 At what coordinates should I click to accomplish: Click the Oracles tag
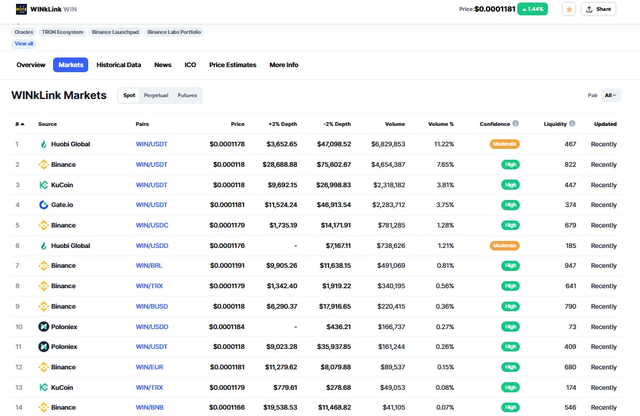click(x=24, y=32)
